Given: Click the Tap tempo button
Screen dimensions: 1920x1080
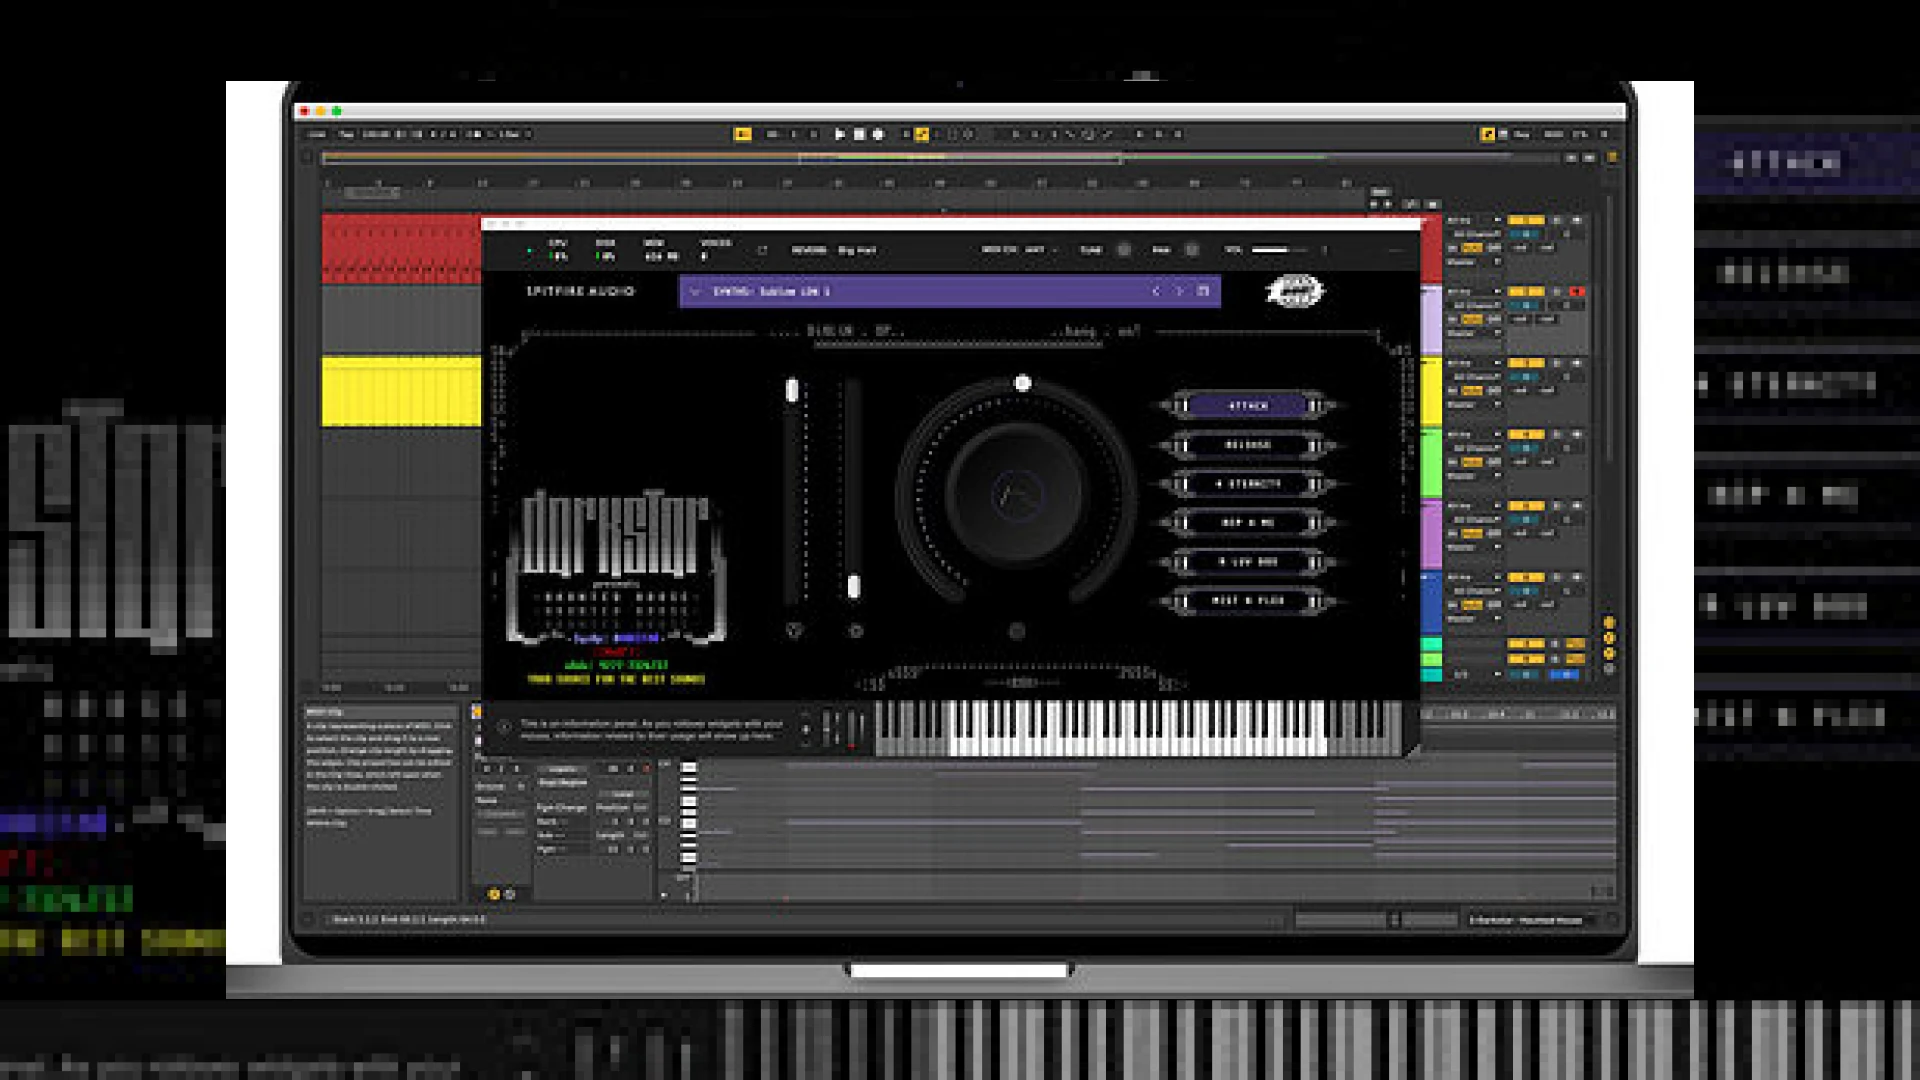Looking at the screenshot, I should 346,134.
